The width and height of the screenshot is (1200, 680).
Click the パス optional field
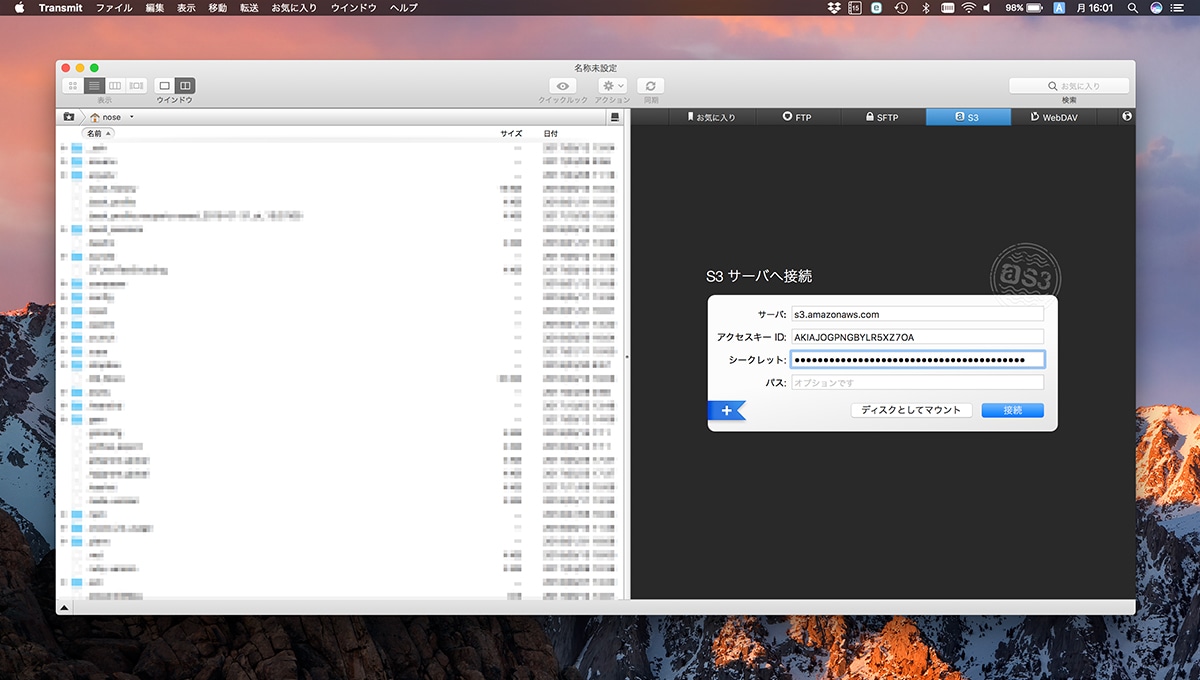point(917,382)
